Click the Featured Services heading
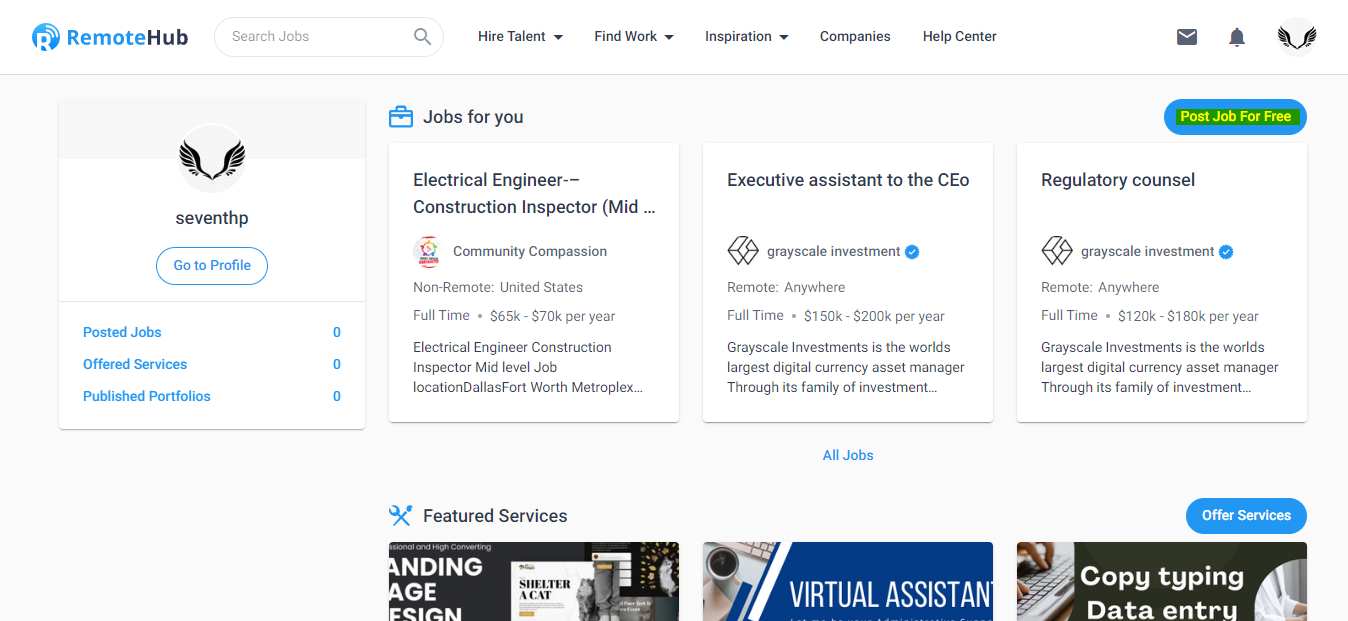This screenshot has width=1348, height=621. [495, 516]
